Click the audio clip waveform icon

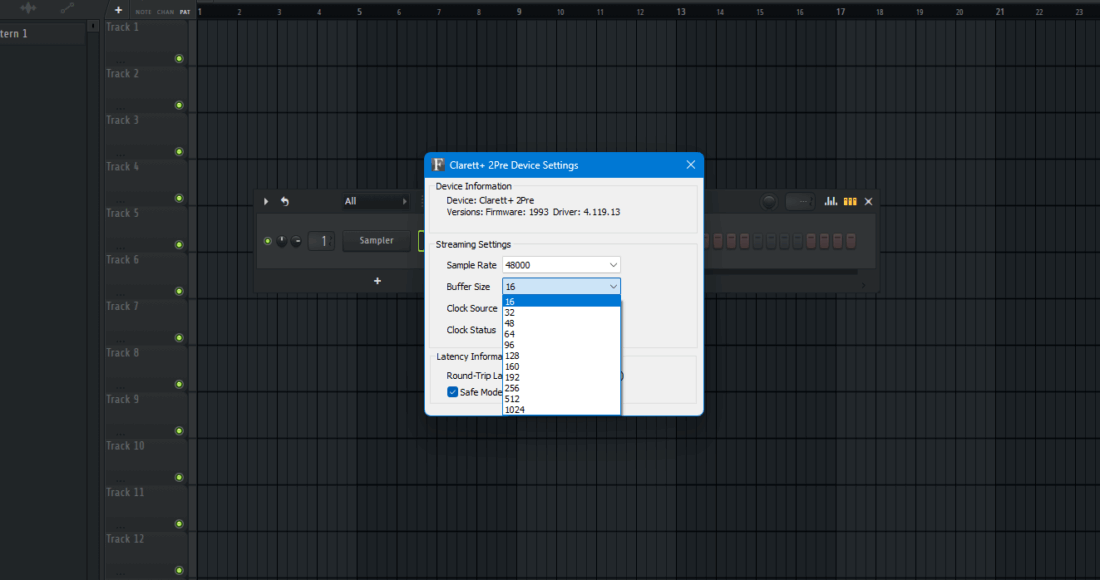click(28, 8)
